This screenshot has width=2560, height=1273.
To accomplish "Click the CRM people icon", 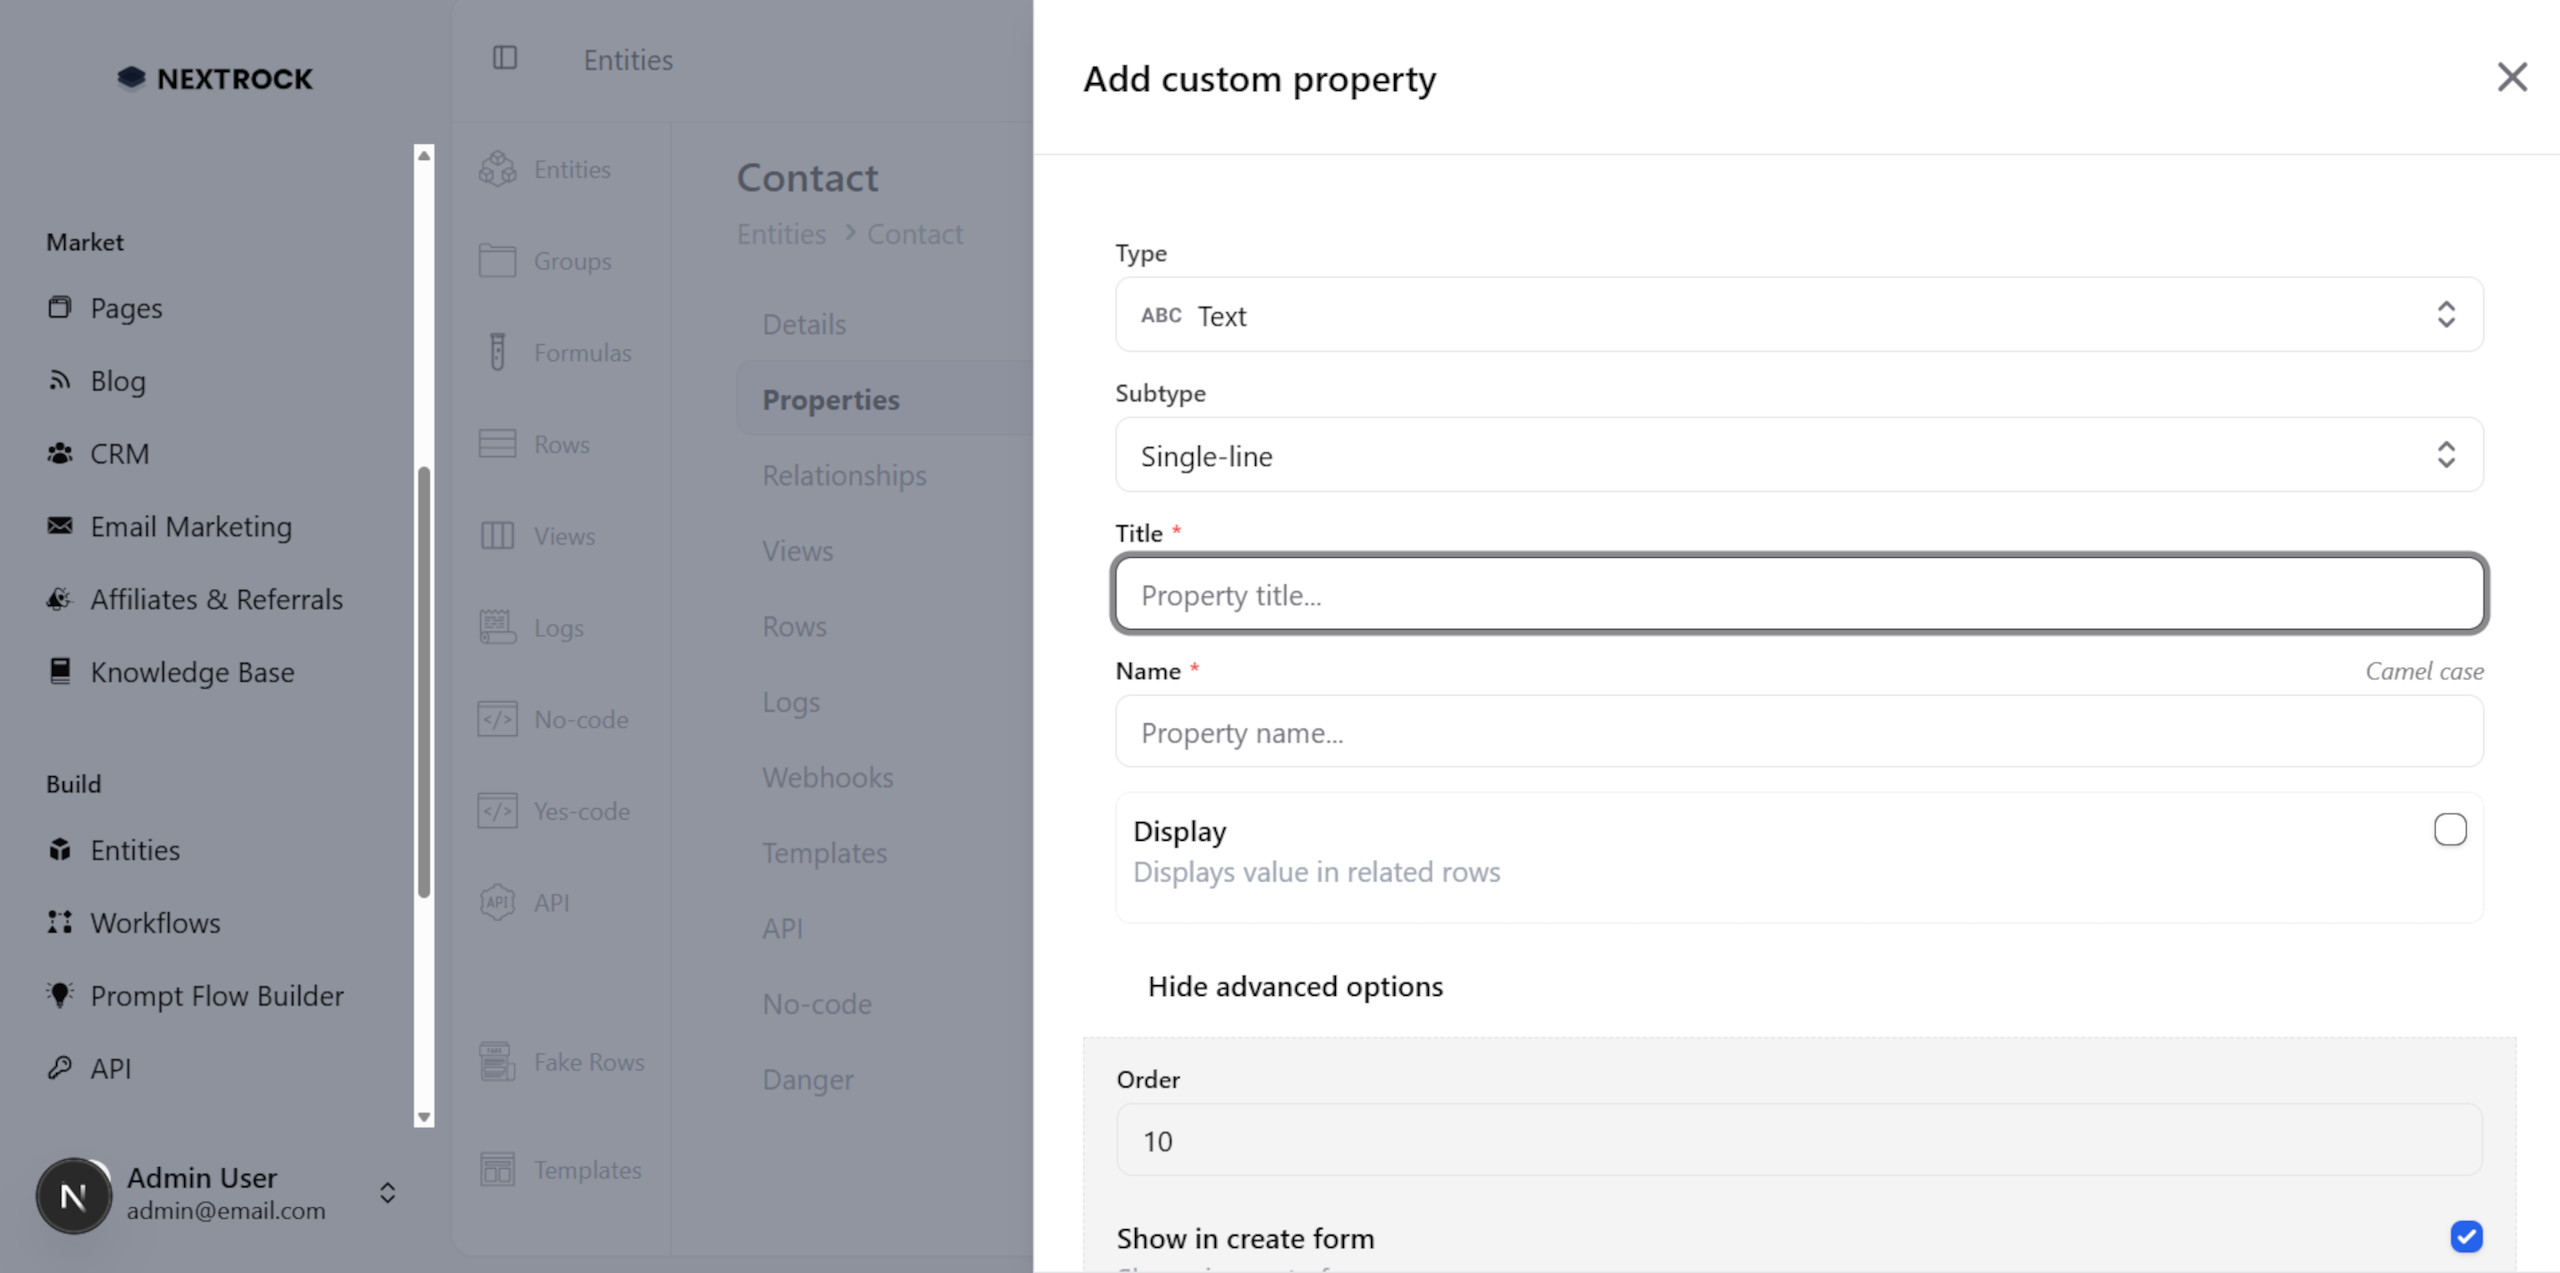I will coord(60,453).
